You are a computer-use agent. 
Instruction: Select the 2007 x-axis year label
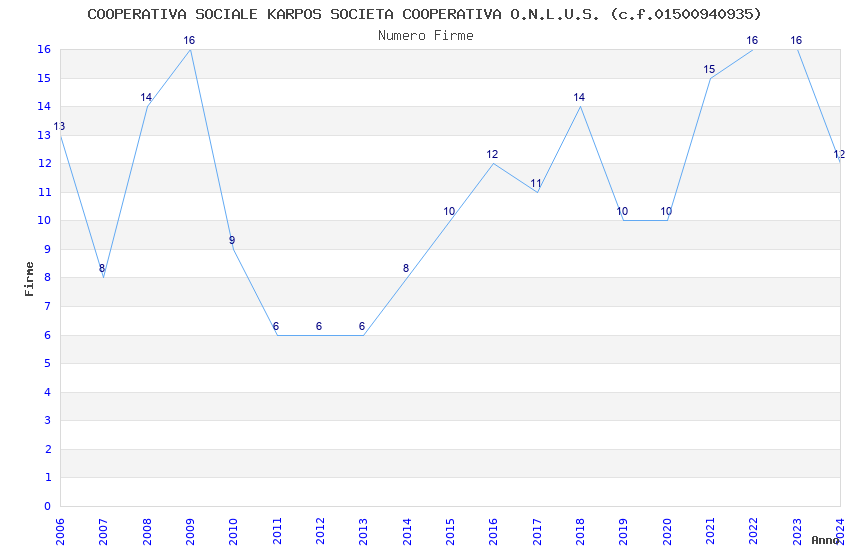[x=103, y=532]
